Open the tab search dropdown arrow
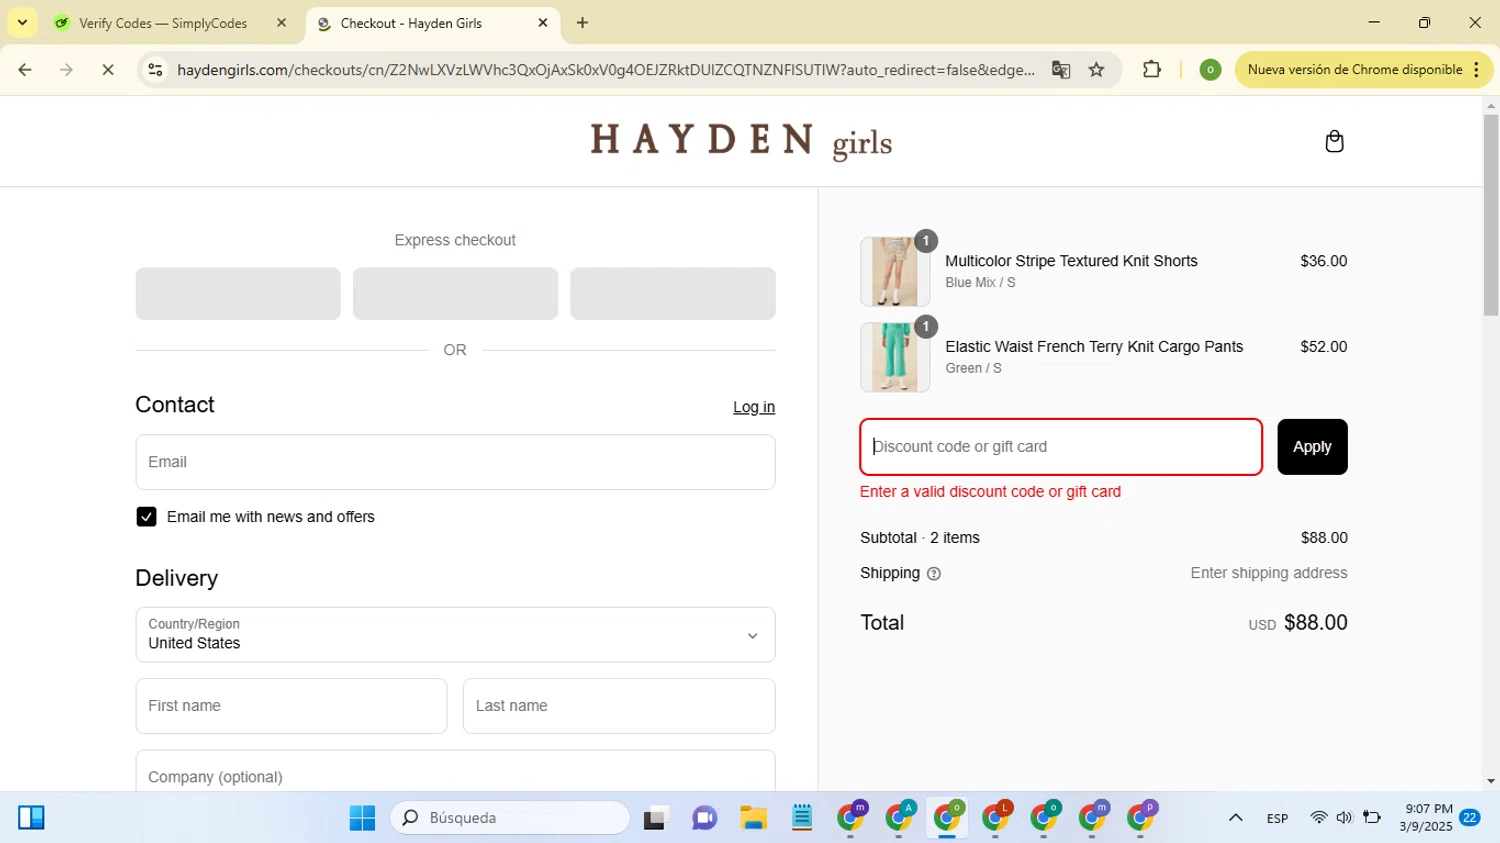 [x=22, y=23]
